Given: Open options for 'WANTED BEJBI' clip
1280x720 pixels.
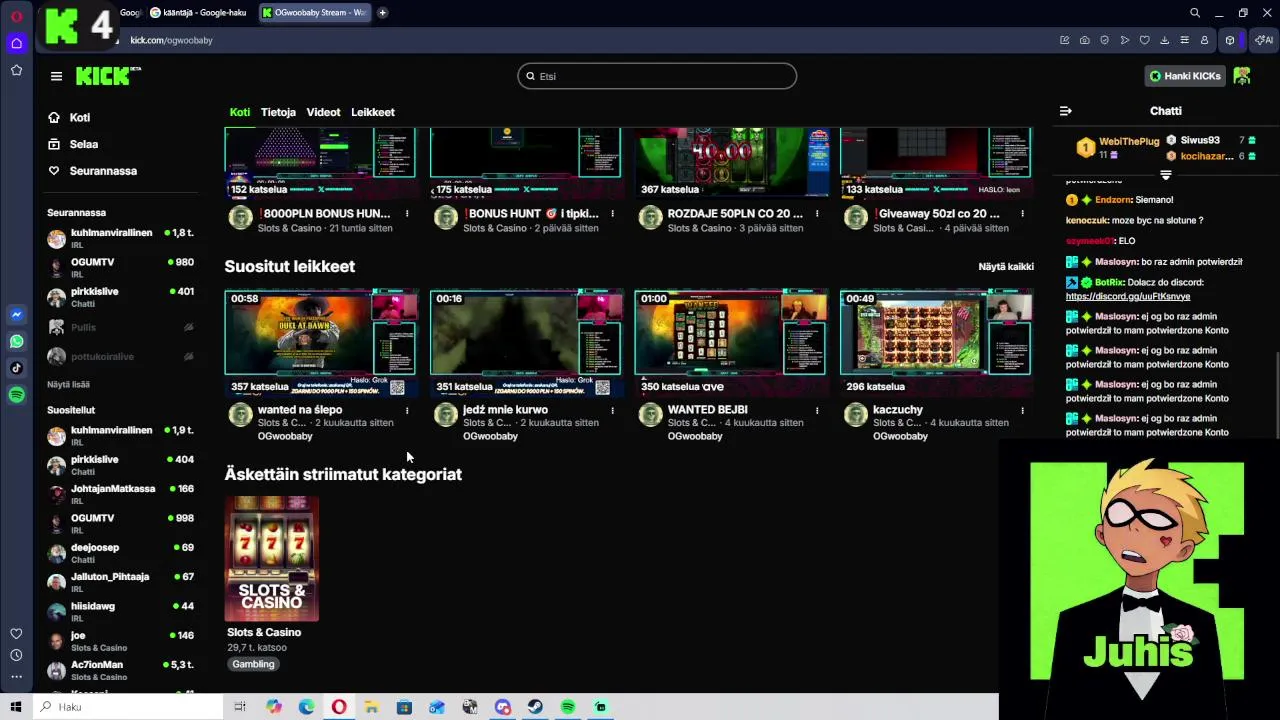Looking at the screenshot, I should (817, 410).
